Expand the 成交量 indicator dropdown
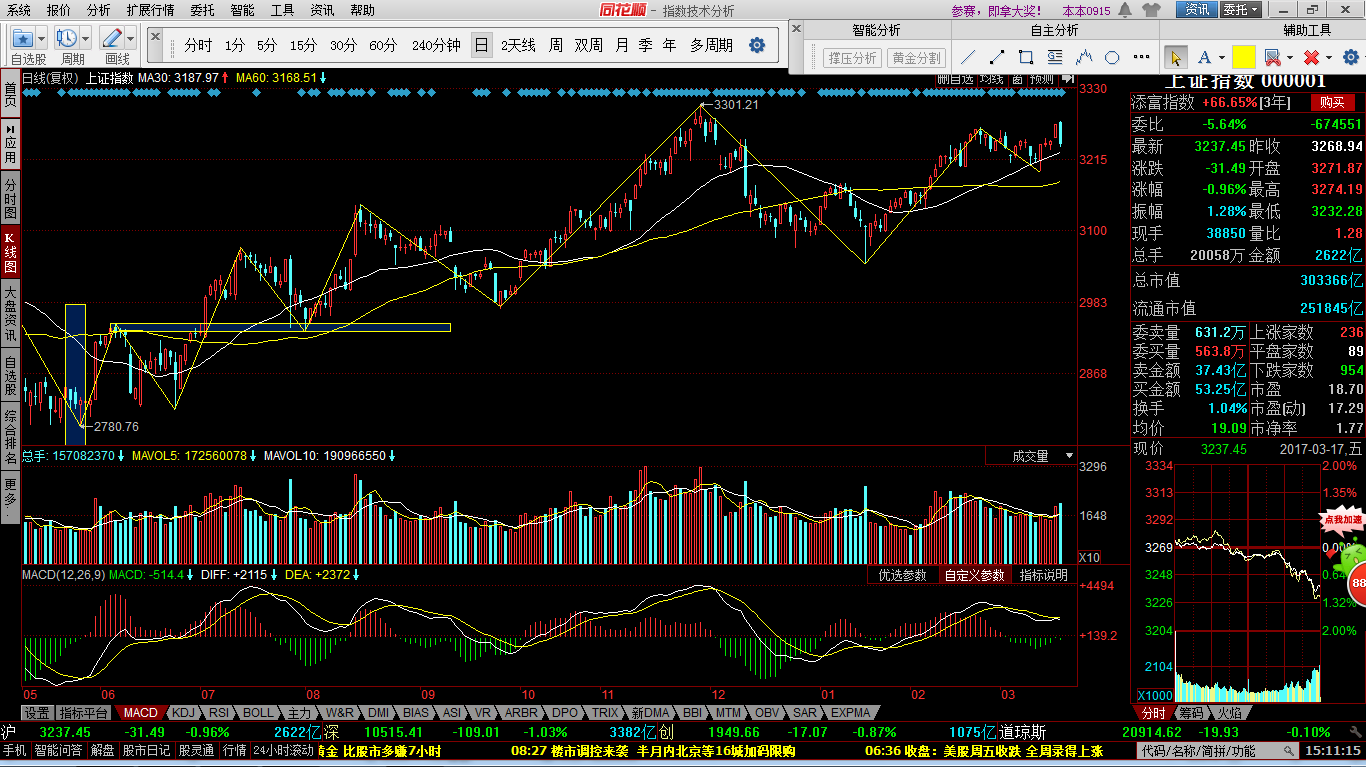 tap(1070, 456)
